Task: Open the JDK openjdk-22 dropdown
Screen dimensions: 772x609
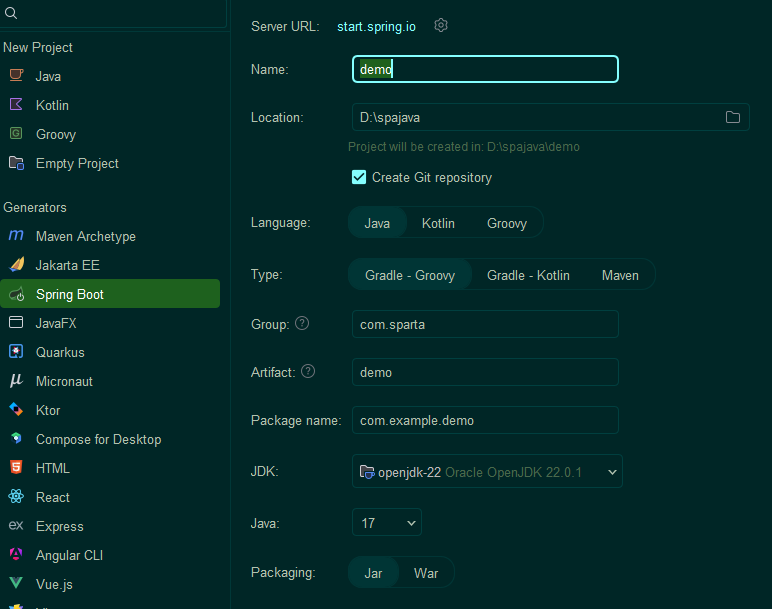Action: [487, 472]
